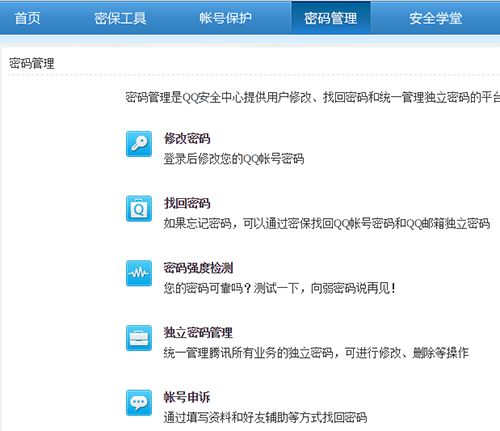
Task: Click the text about 向弱密码说再见
Action: point(353,288)
